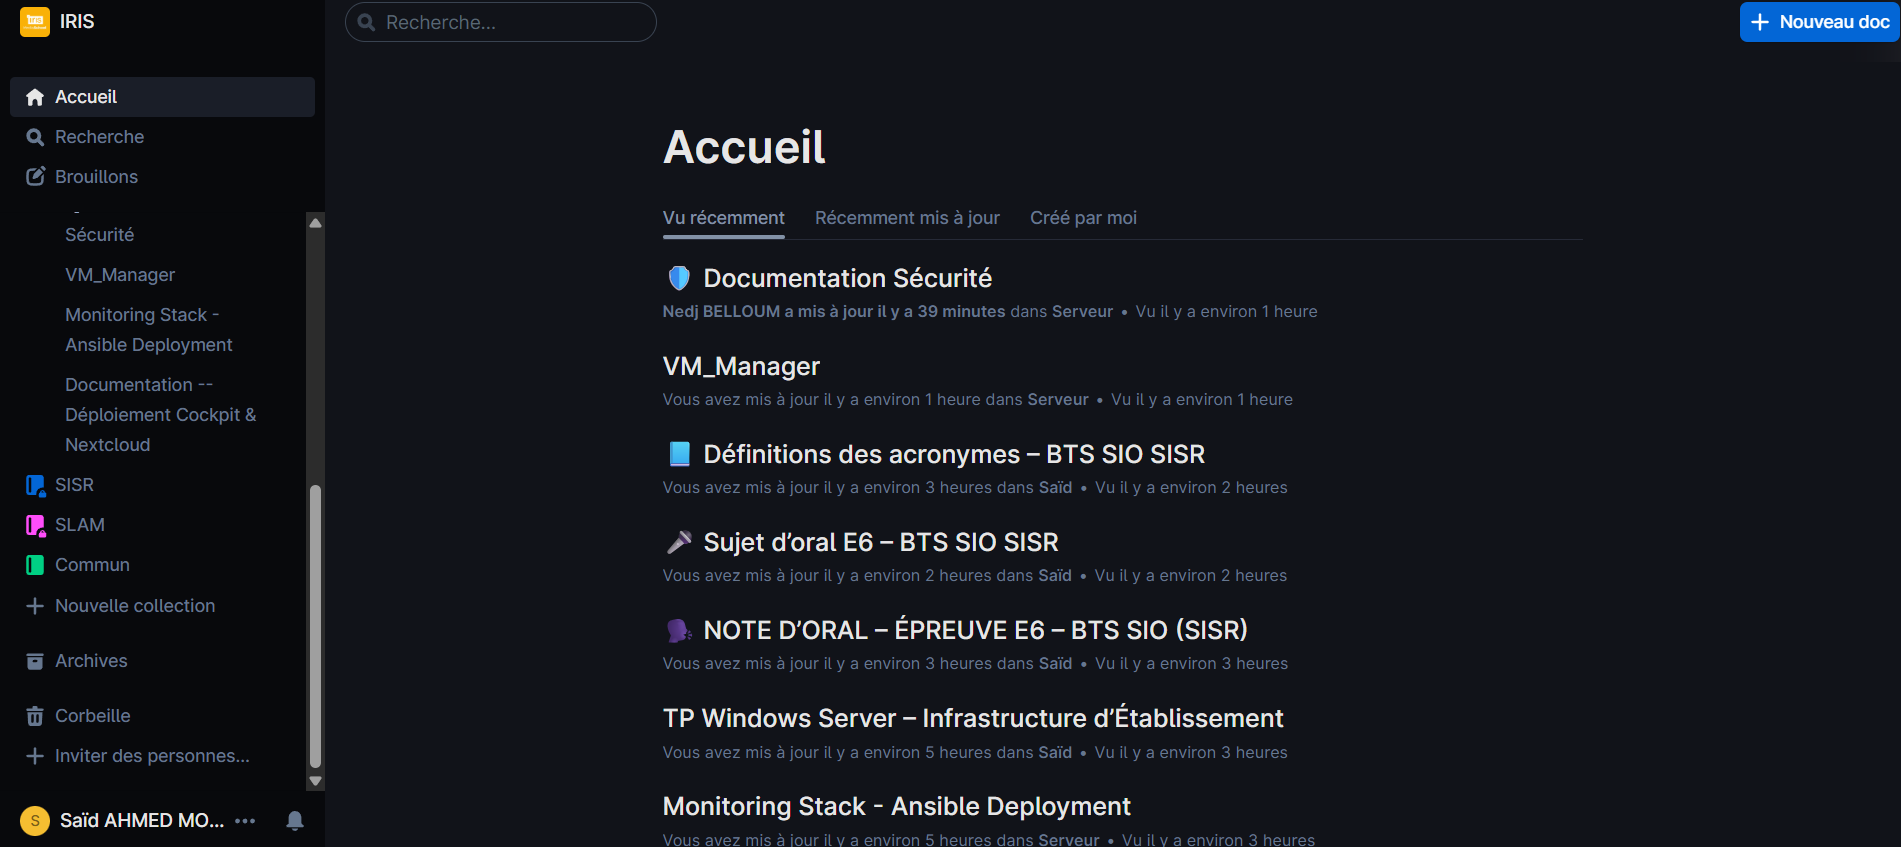
Task: Open Archives via the box icon
Action: [34, 660]
